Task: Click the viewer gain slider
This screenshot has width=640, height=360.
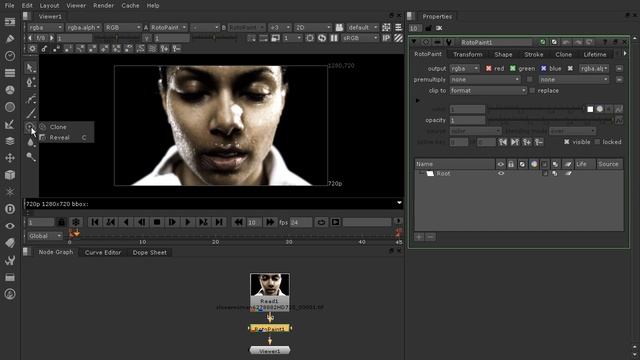Action: pyautogui.click(x=116, y=38)
